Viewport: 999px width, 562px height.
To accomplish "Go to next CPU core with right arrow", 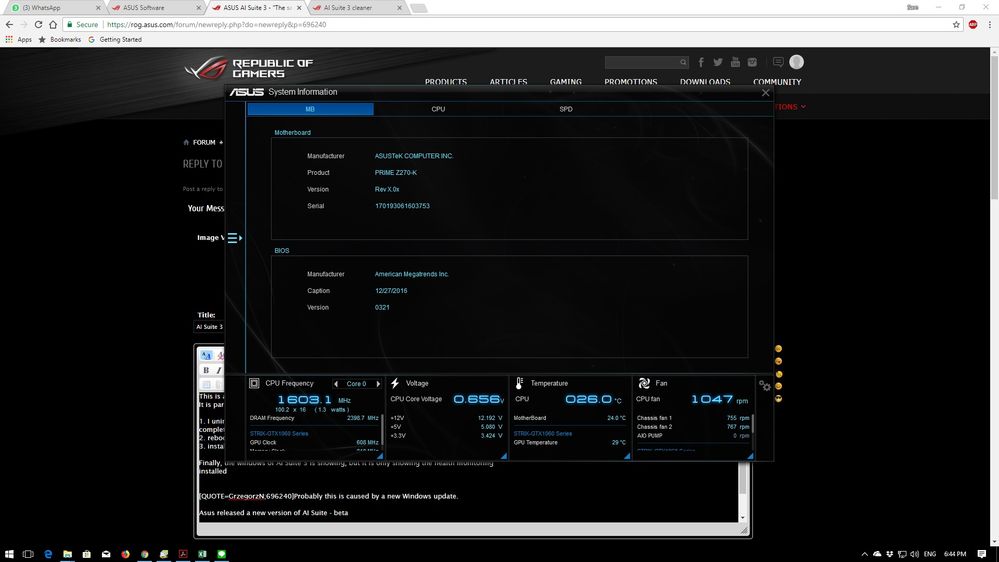I will [378, 384].
